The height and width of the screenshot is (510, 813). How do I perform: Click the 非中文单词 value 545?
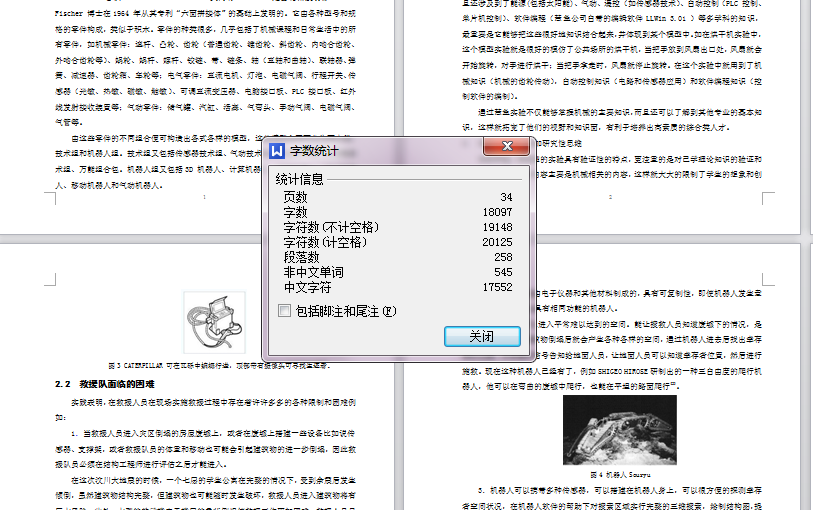click(503, 273)
